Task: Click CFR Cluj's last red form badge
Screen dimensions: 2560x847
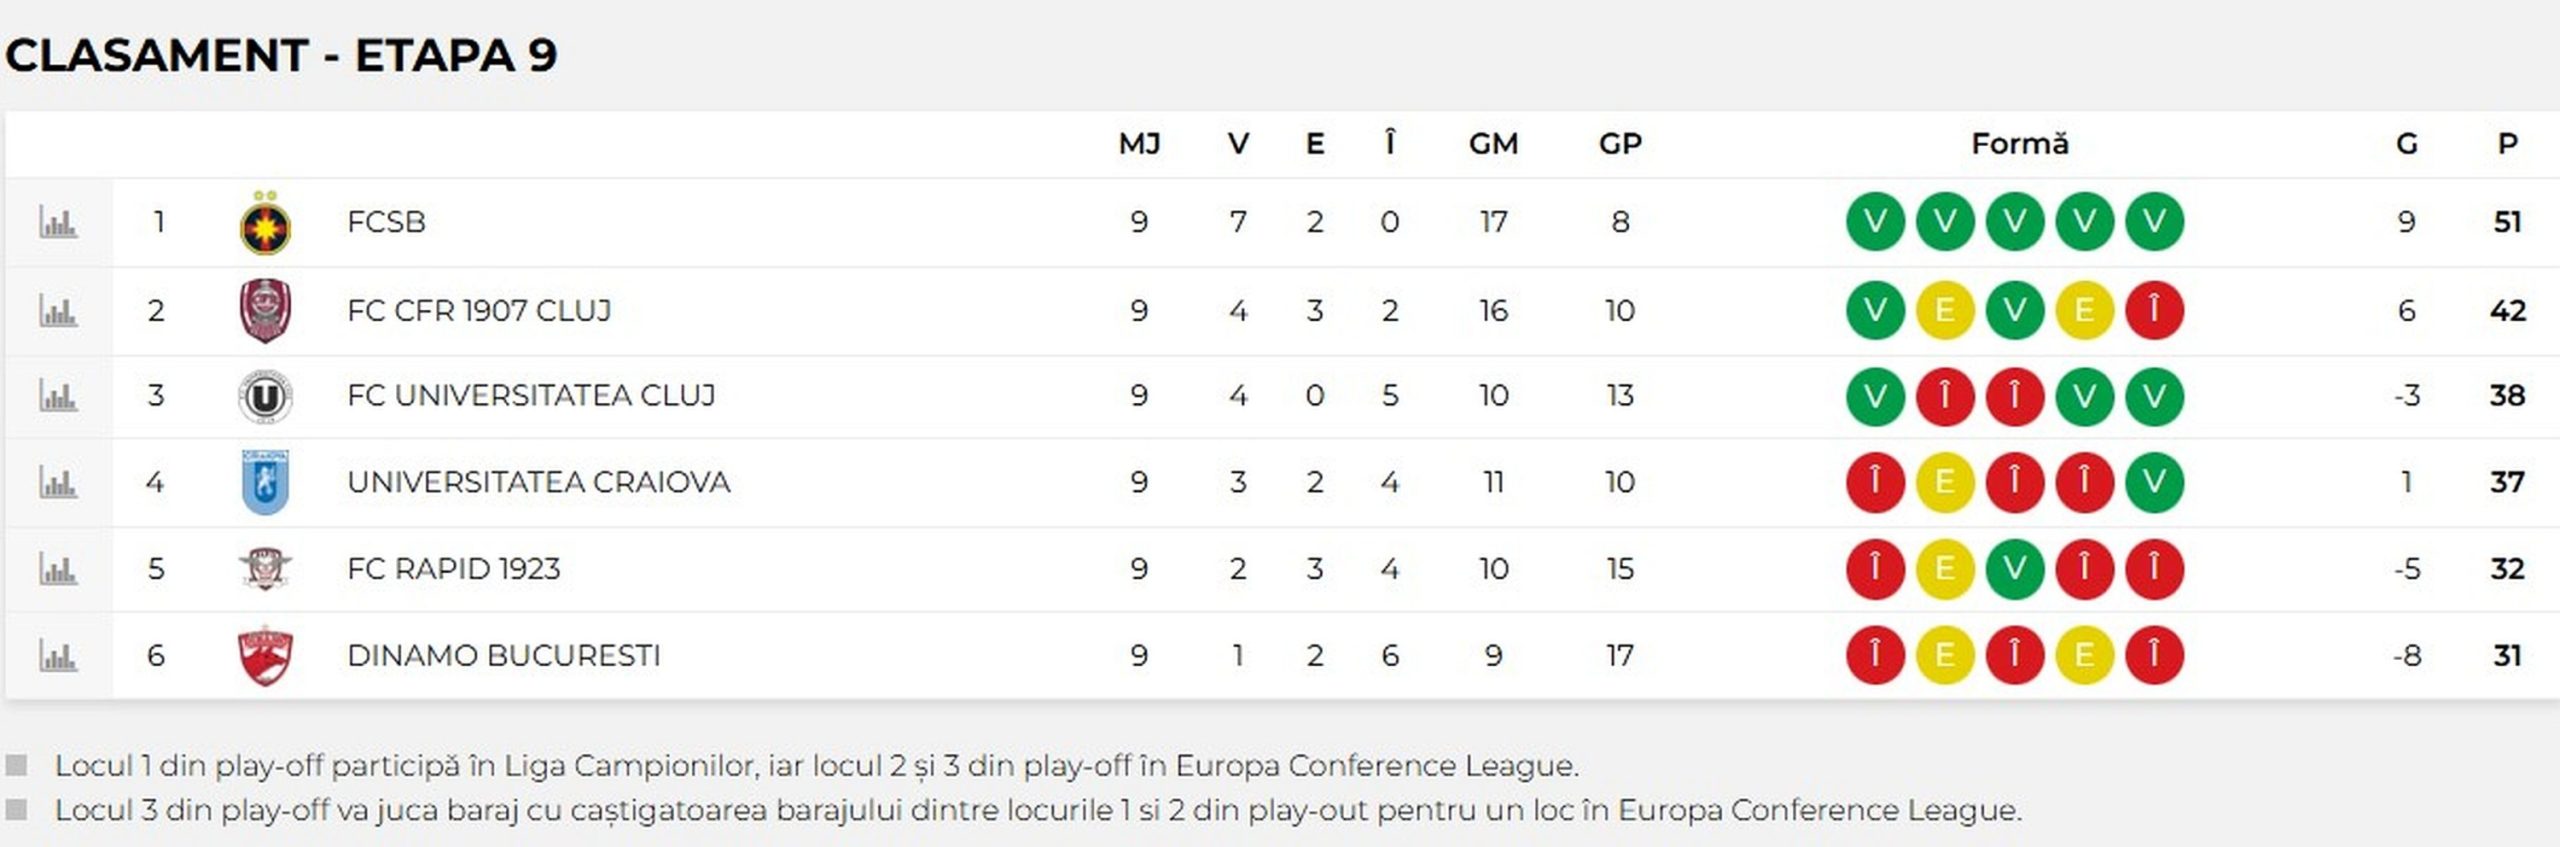Action: pyautogui.click(x=2154, y=311)
